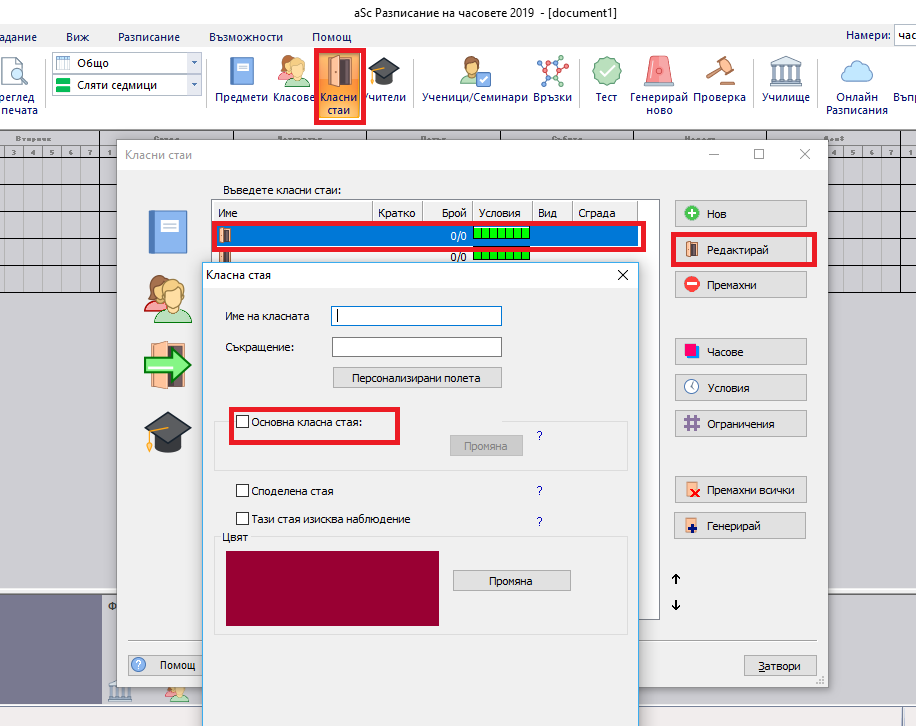Image resolution: width=916 pixels, height=726 pixels.
Task: Check Тази стая изисква наблюдение option
Action: (242, 519)
